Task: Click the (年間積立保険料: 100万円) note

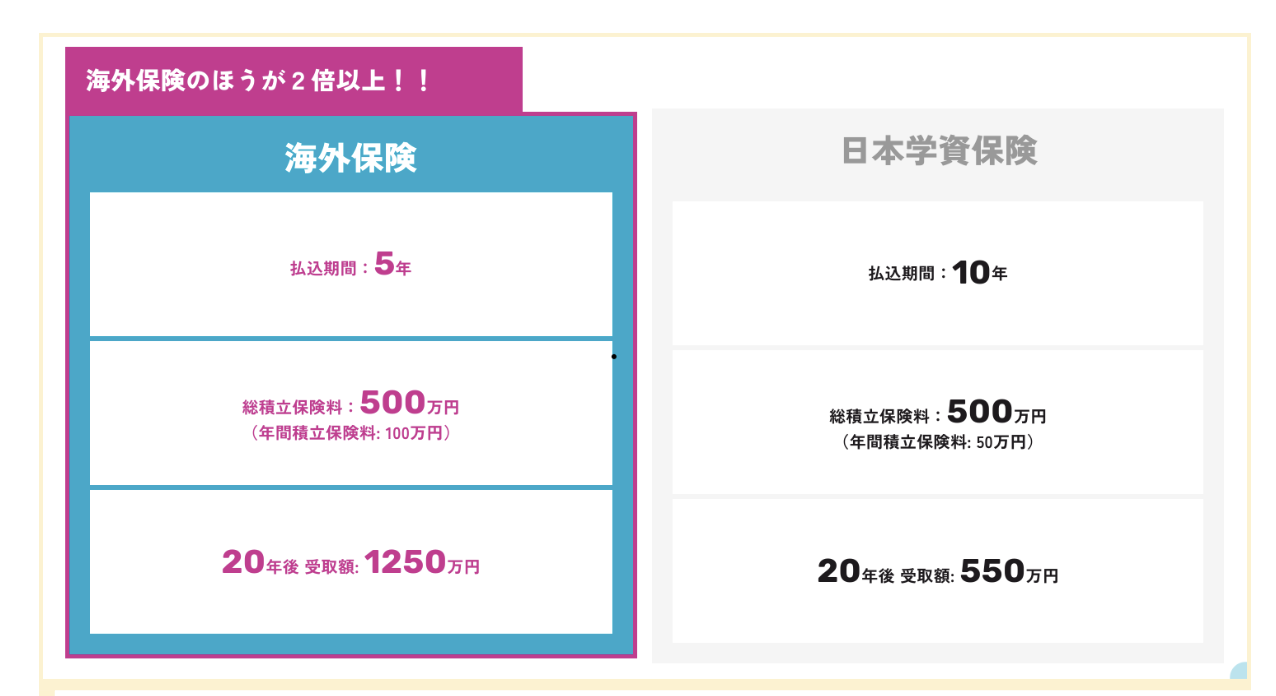Action: pyautogui.click(x=351, y=434)
